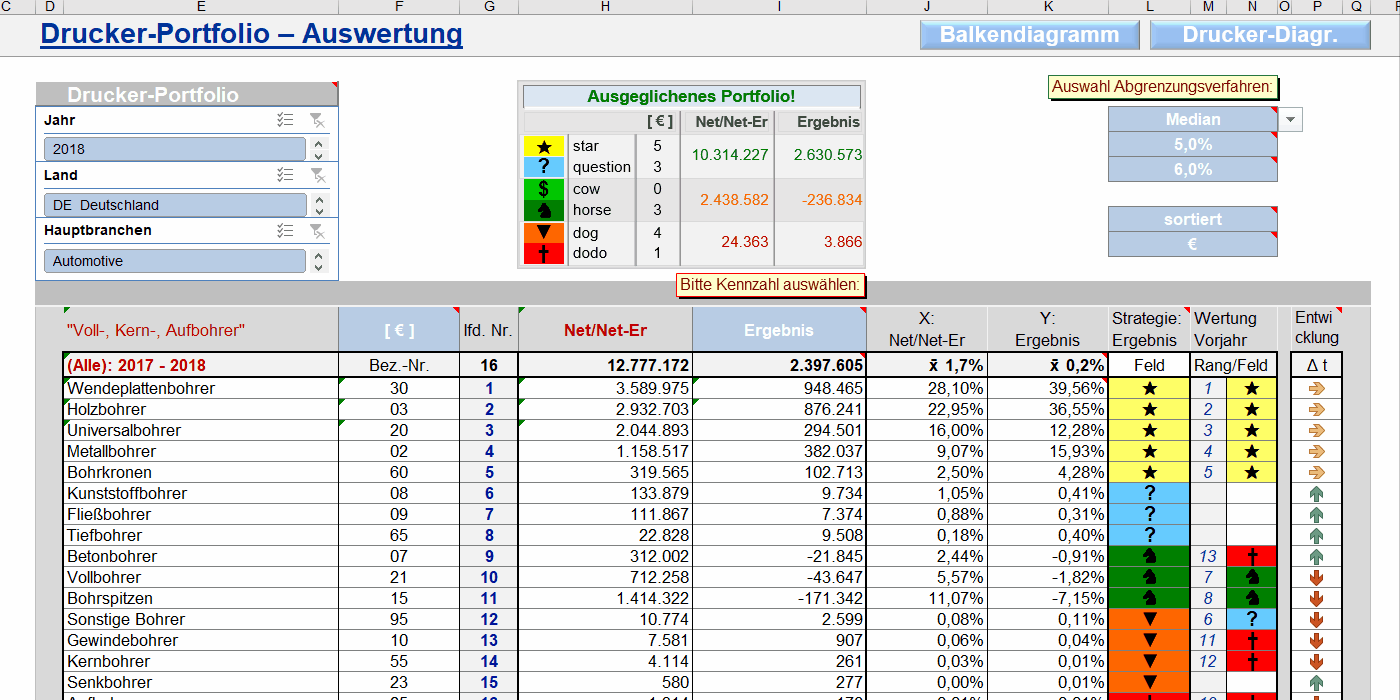Screen dimensions: 1400x700
Task: Click the up arrow icon for Betonbohrer
Action: pyautogui.click(x=1316, y=557)
